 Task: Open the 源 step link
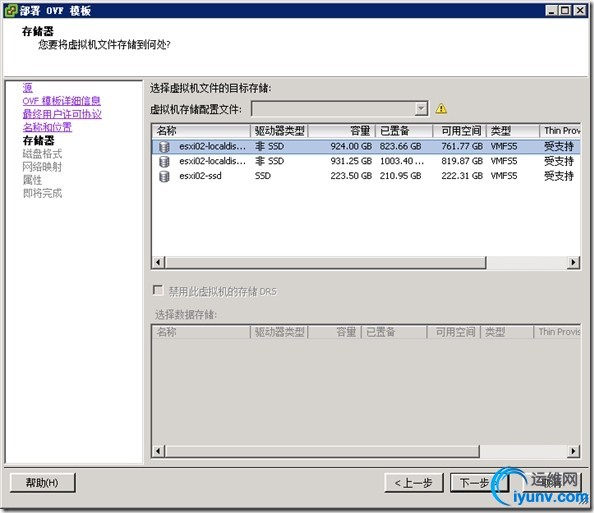tap(28, 88)
